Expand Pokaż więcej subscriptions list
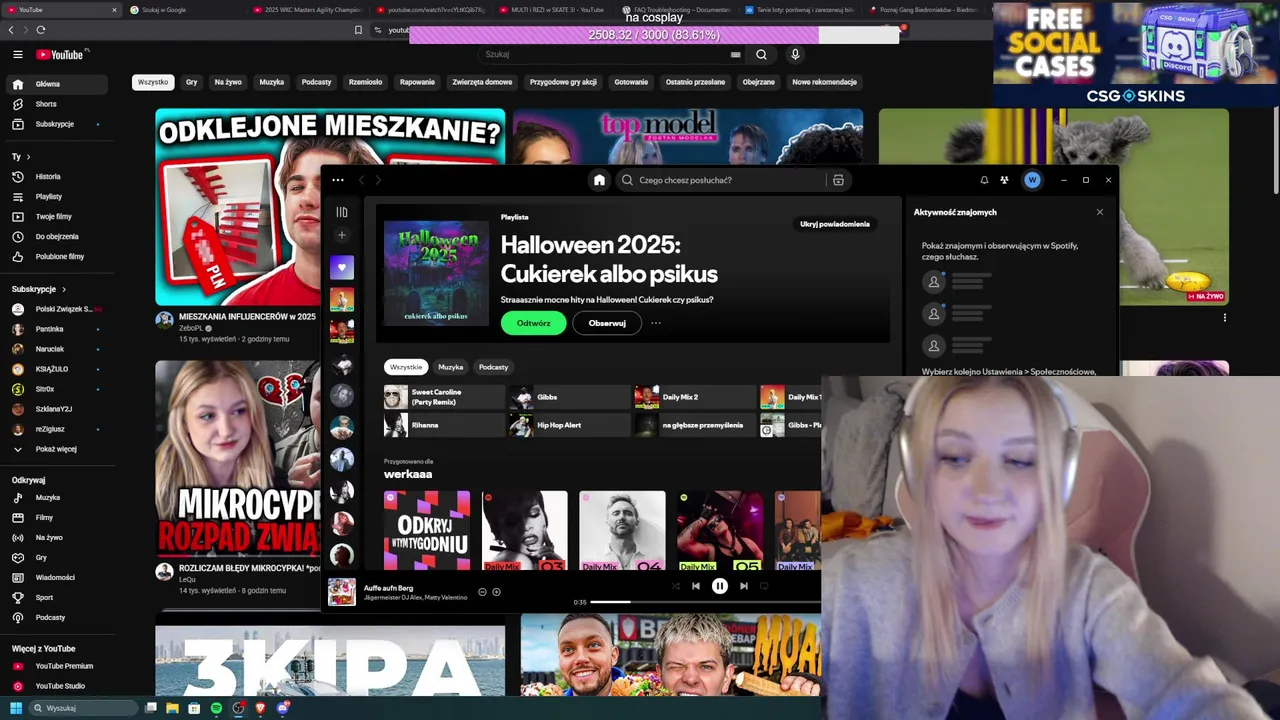 tap(56, 449)
